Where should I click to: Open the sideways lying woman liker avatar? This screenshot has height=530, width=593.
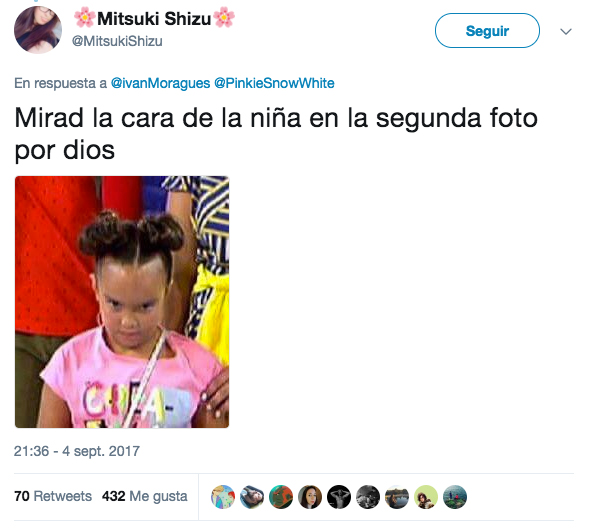coord(252,497)
